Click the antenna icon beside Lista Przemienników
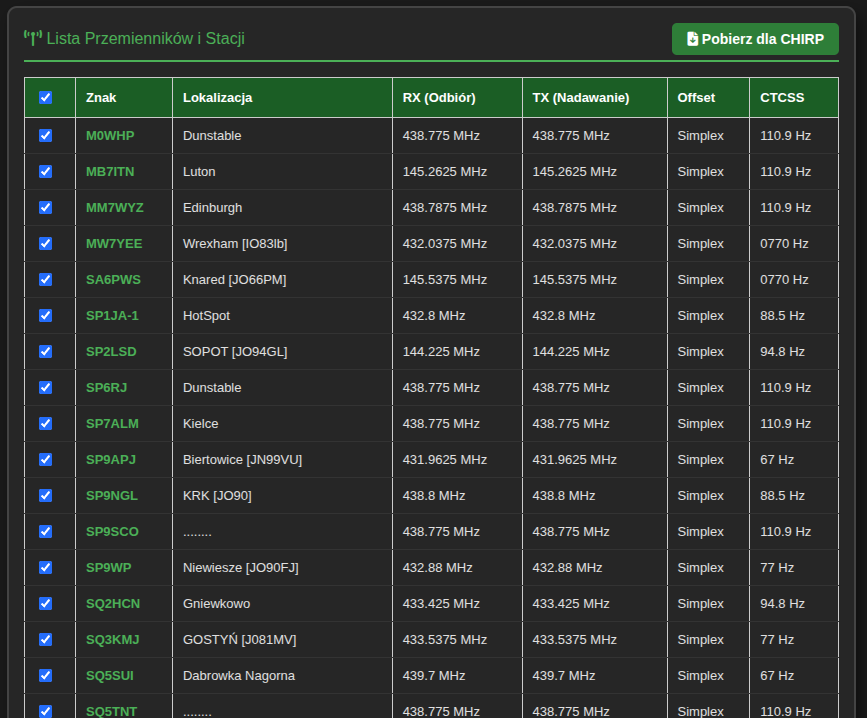The width and height of the screenshot is (867, 718). (x=33, y=39)
